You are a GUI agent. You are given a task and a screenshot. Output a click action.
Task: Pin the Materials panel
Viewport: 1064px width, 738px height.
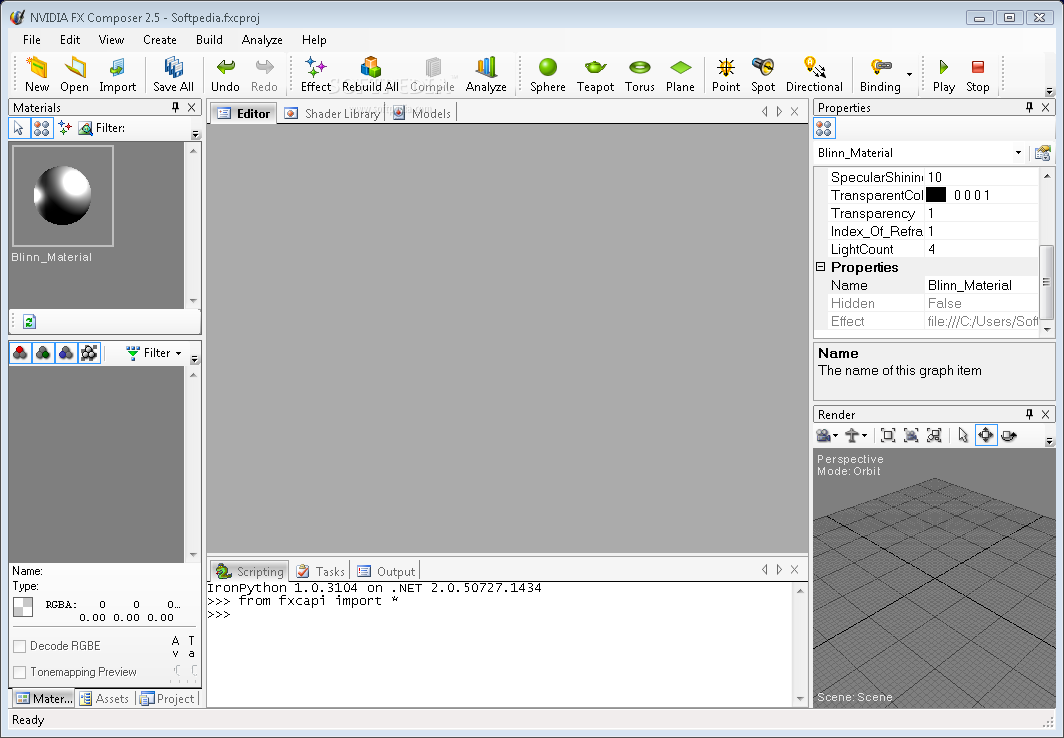click(x=175, y=107)
